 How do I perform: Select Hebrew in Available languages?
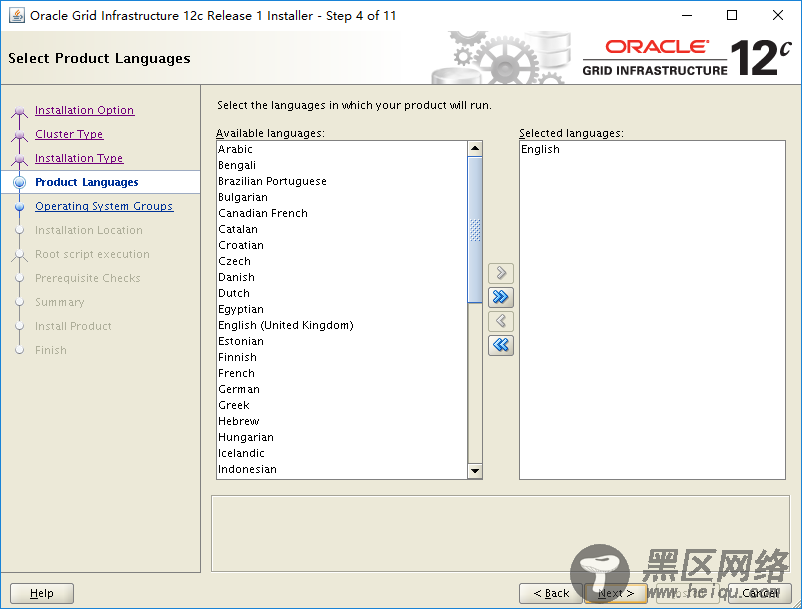(342, 421)
